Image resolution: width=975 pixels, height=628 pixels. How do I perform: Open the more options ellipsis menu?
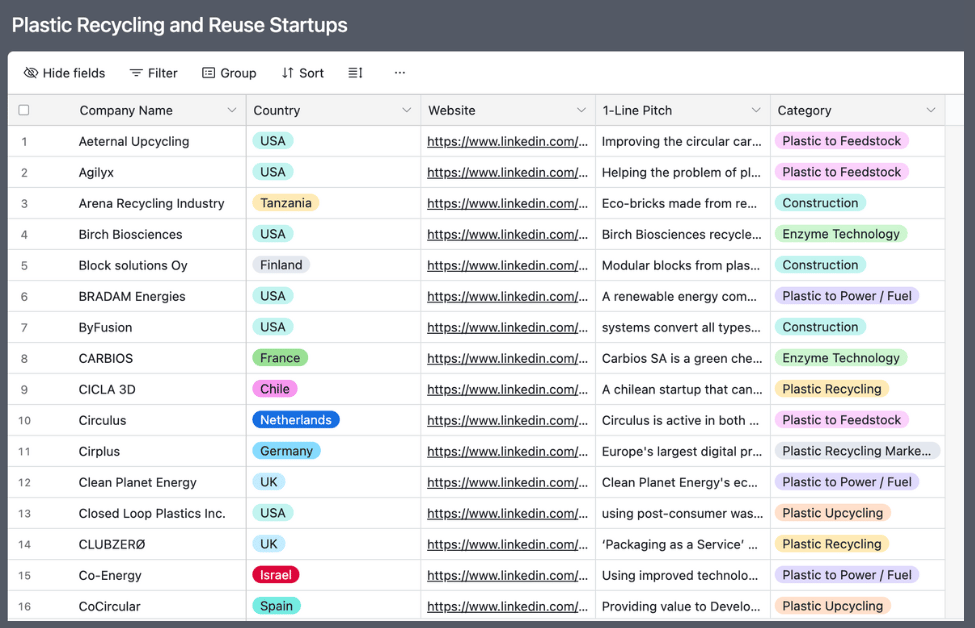(x=400, y=73)
